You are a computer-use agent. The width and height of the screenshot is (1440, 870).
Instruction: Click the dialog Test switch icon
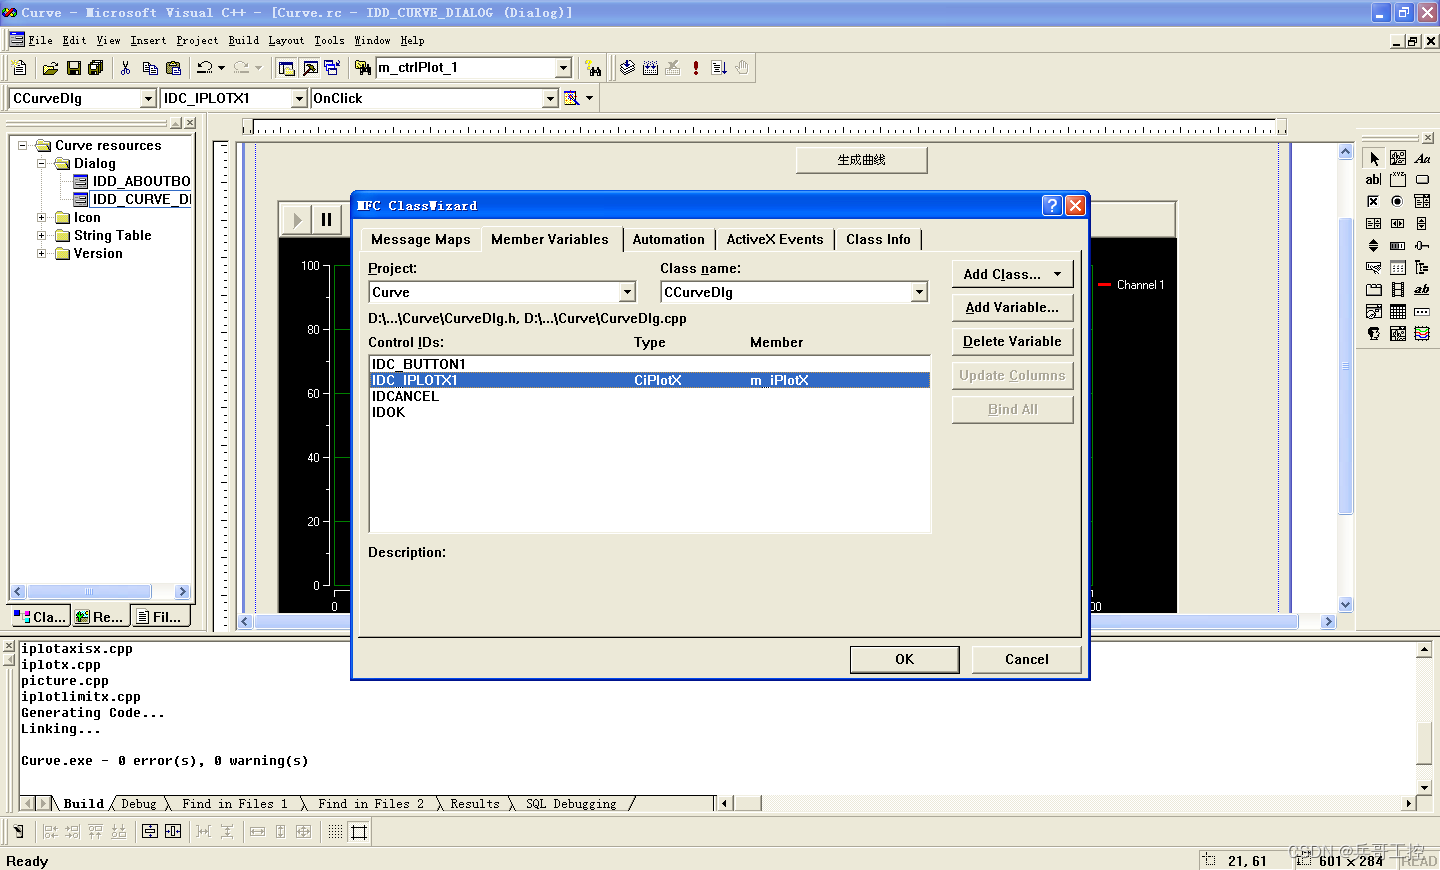click(18, 832)
